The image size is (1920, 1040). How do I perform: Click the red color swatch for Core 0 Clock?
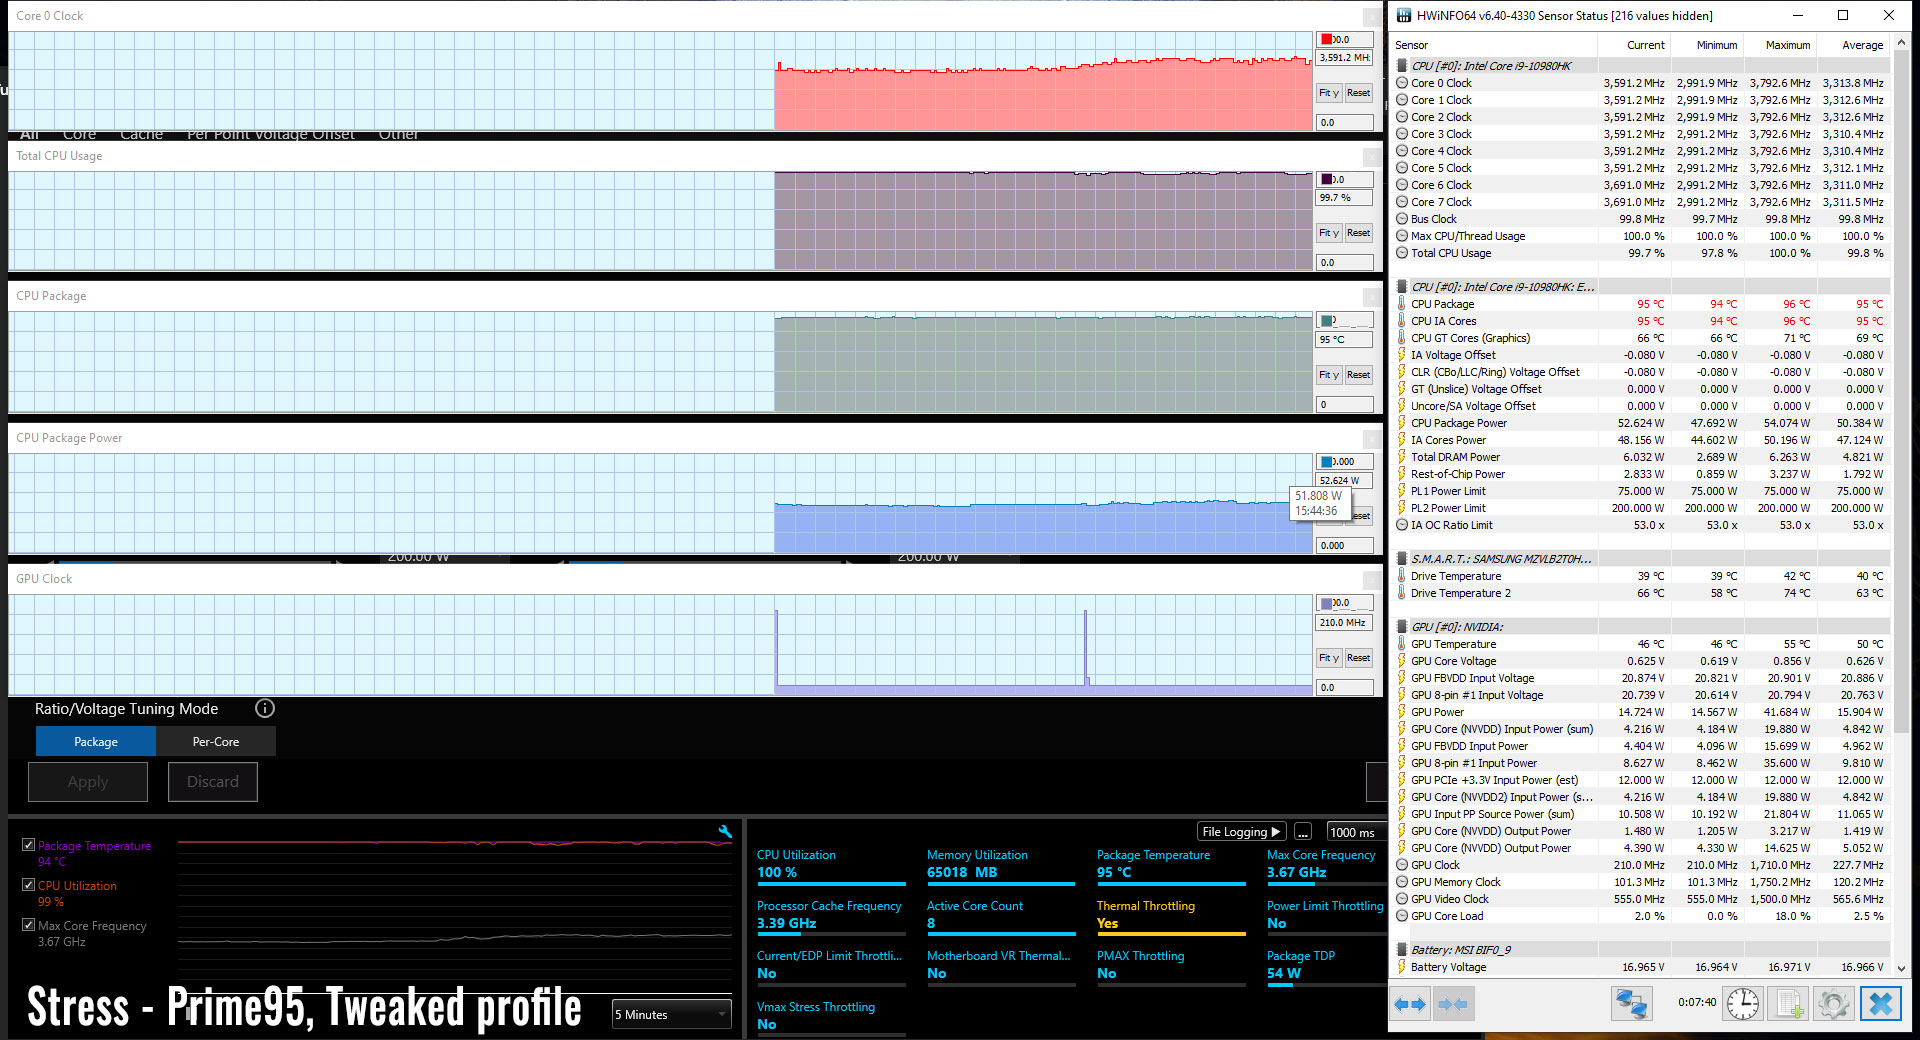(x=1326, y=40)
